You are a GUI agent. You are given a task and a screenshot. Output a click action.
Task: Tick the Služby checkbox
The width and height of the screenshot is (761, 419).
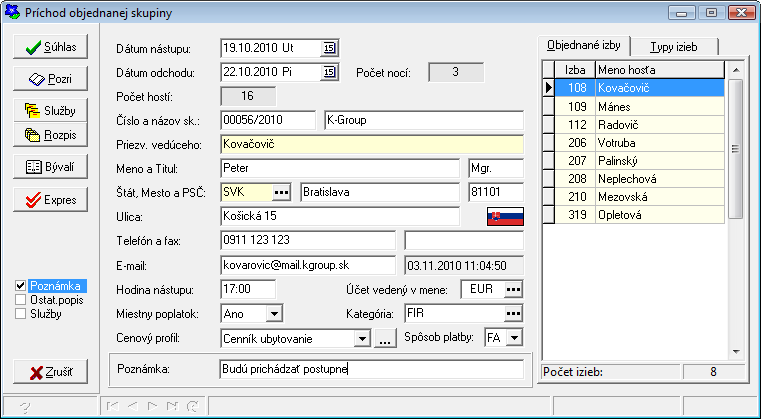click(x=22, y=314)
